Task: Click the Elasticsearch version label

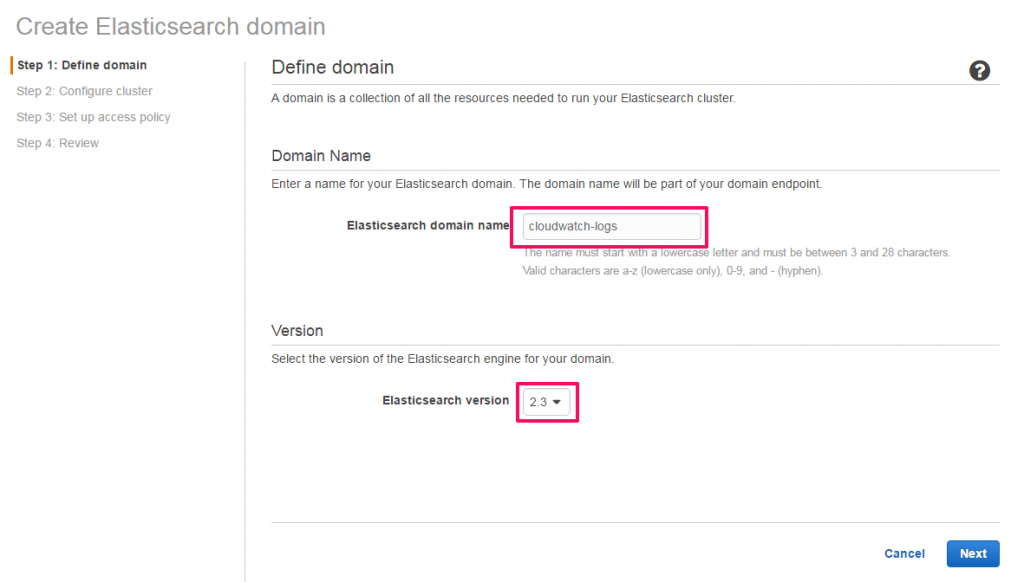Action: tap(445, 400)
